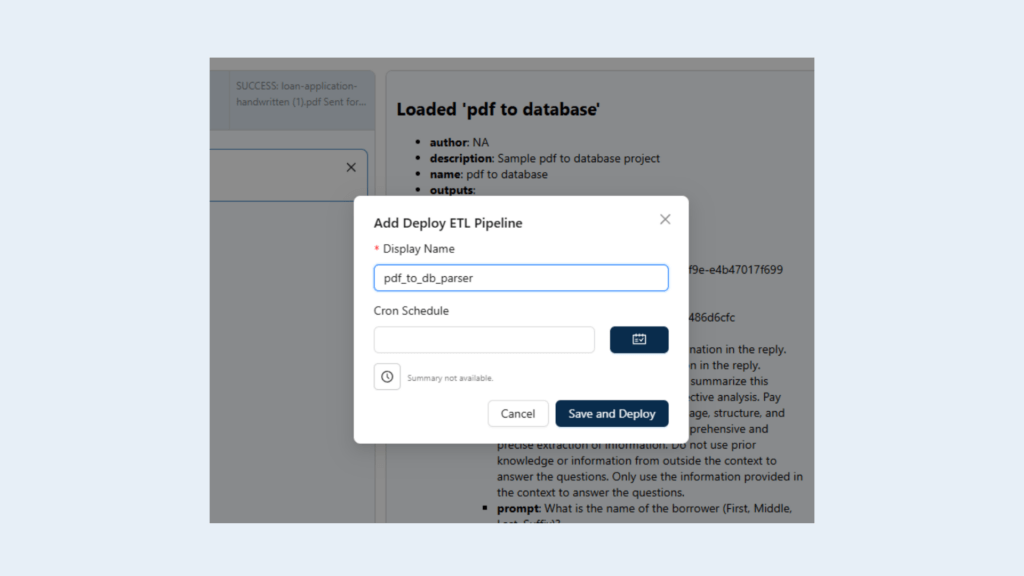Image resolution: width=1024 pixels, height=576 pixels.
Task: Select the "author: NA" list item
Action: 459,143
